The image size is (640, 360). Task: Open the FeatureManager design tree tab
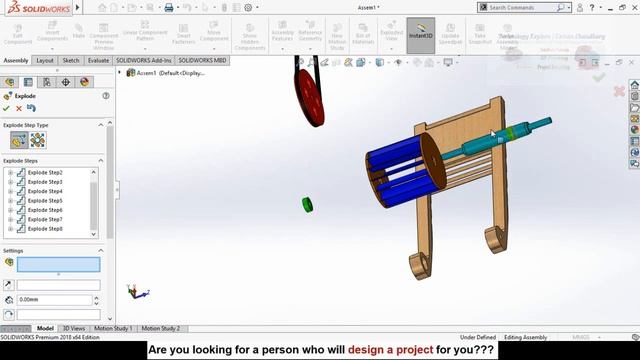(9, 82)
